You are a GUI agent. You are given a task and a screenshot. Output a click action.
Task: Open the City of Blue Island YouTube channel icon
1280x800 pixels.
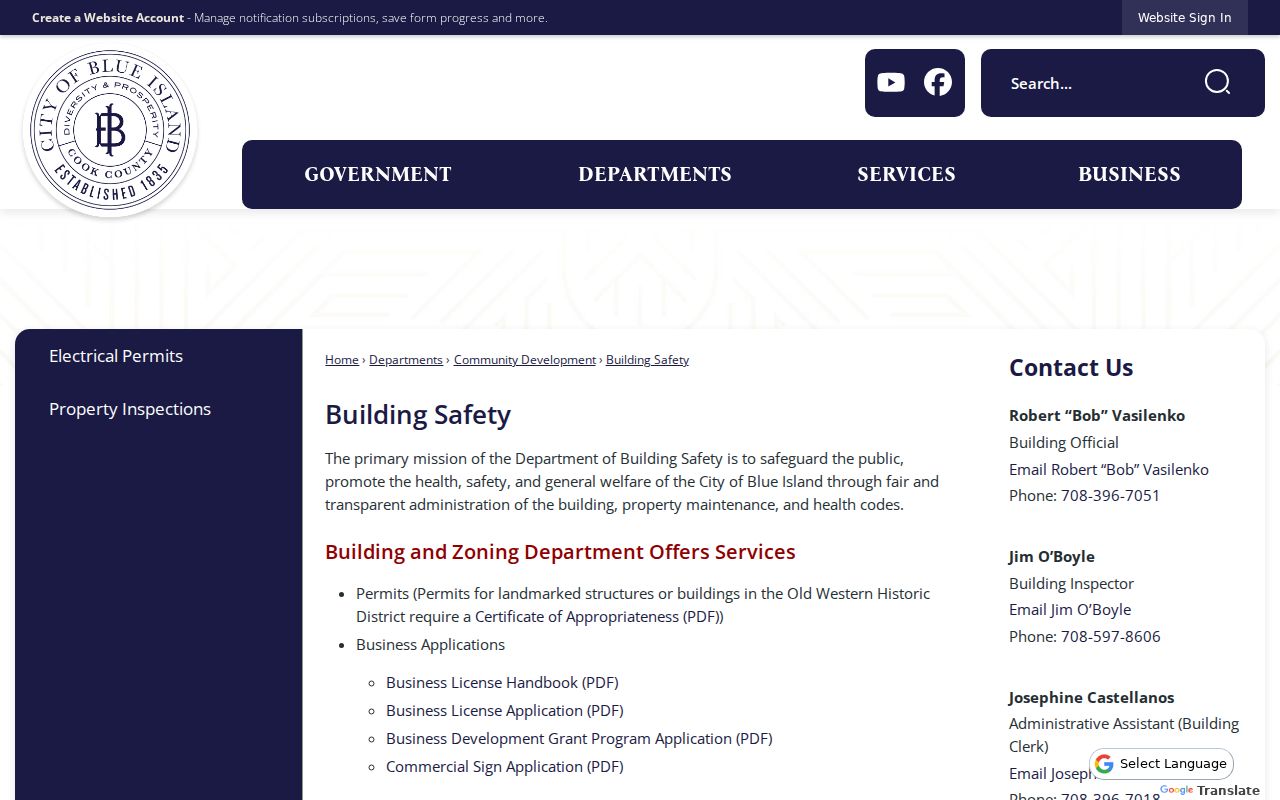[891, 83]
